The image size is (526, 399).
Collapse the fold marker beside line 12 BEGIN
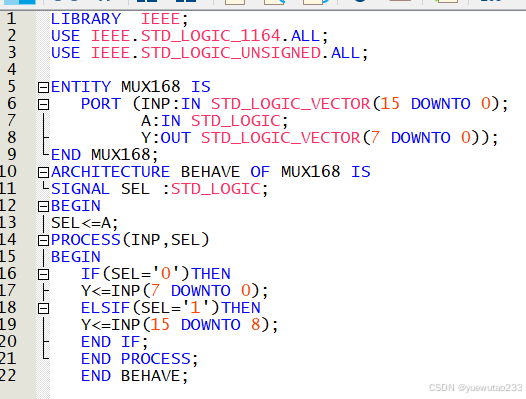[43, 207]
